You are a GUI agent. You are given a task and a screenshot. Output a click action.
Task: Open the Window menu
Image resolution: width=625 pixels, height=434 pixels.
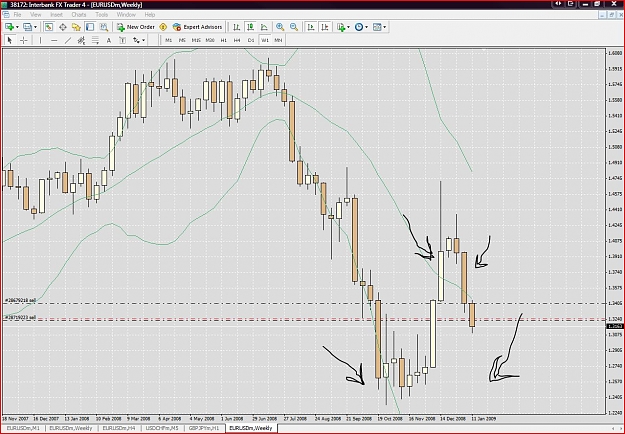pyautogui.click(x=126, y=15)
